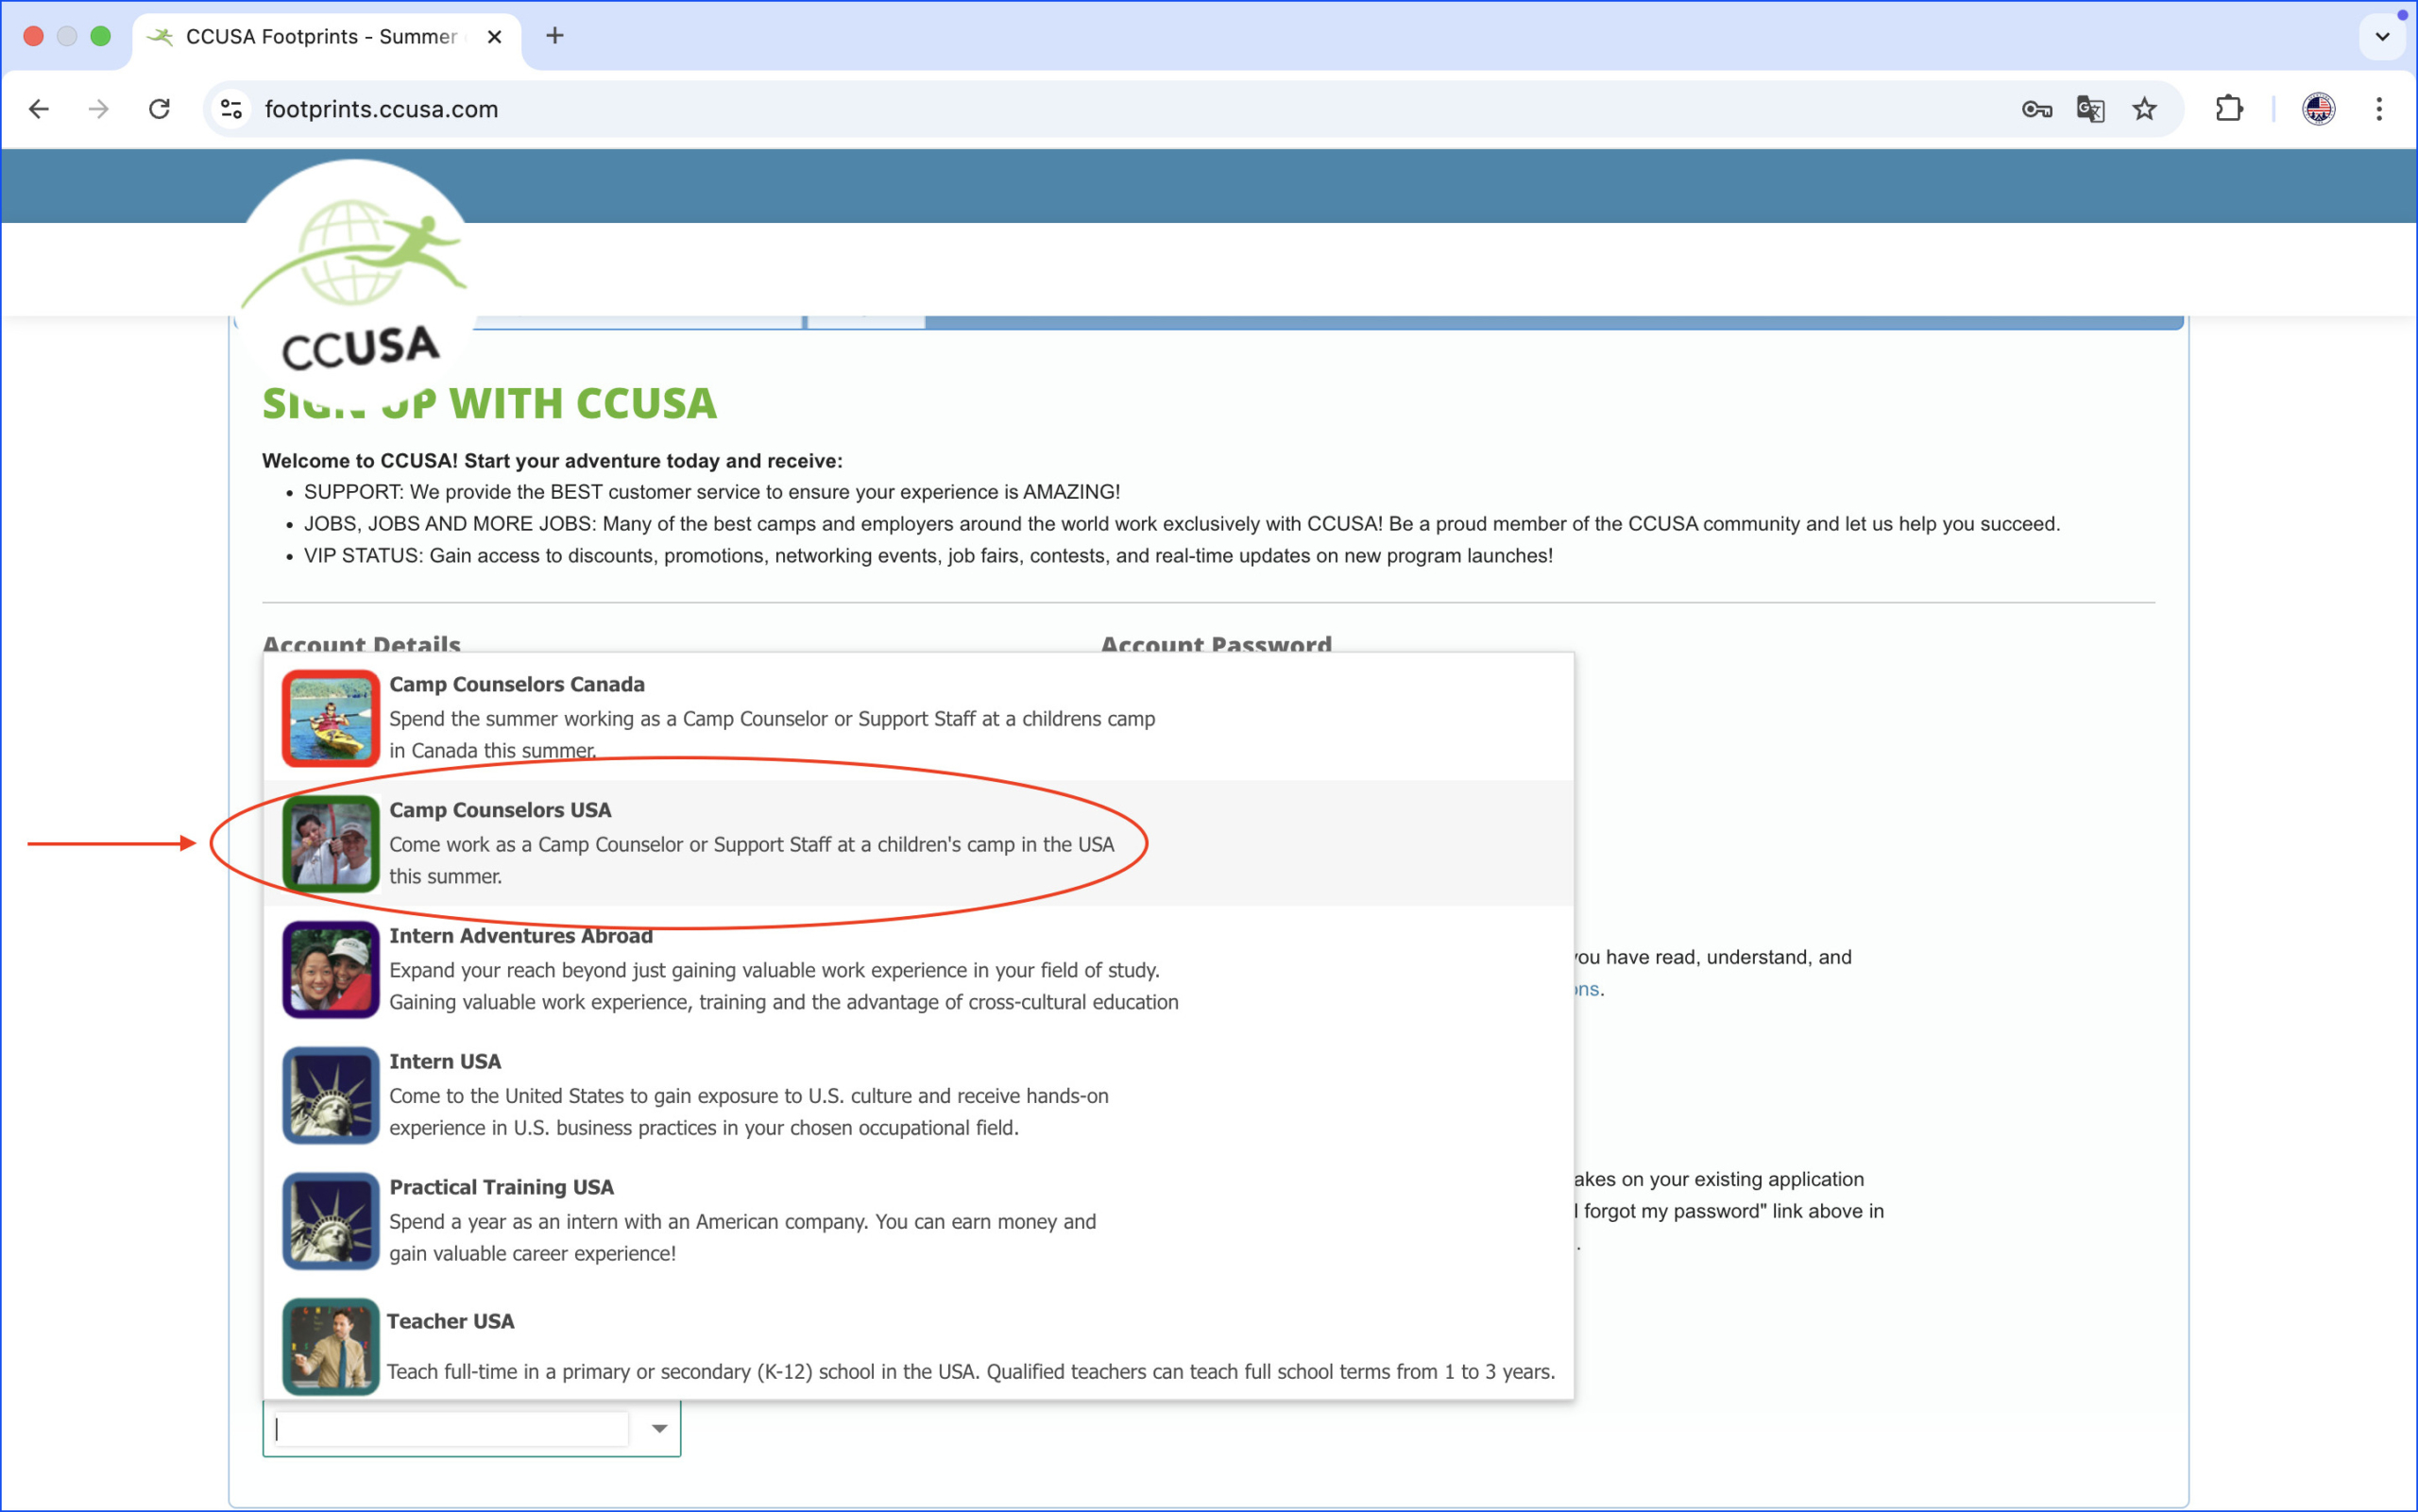
Task: Reload the page with refresh icon
Action: (x=159, y=109)
